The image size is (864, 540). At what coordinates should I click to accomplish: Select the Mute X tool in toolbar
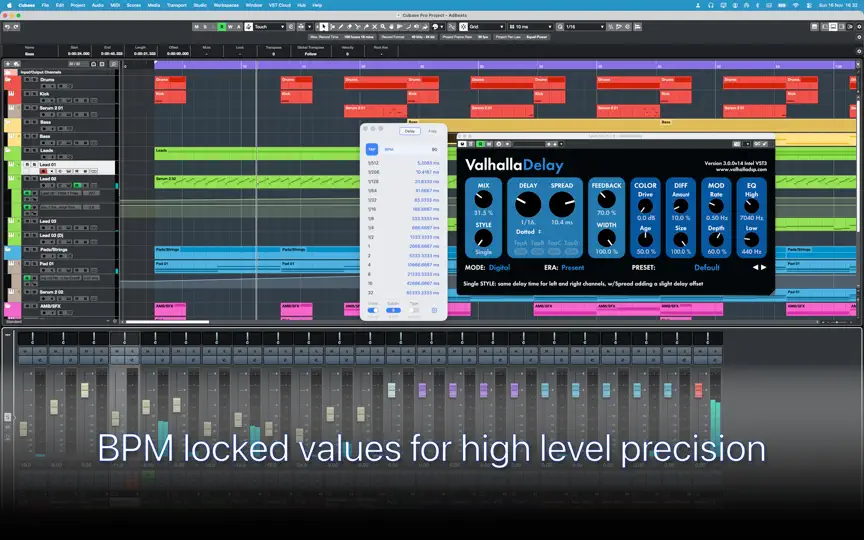click(x=375, y=26)
